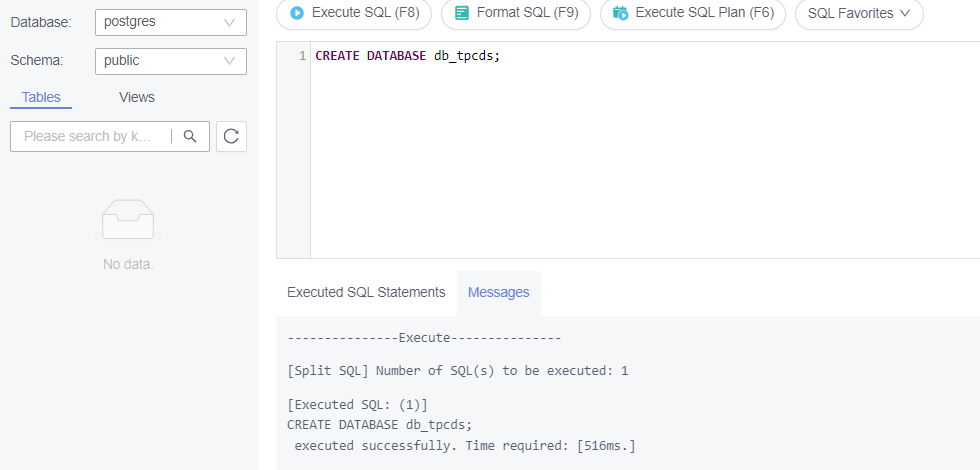Click the magnifier search icon
Screen dimensions: 980x470
(191, 136)
